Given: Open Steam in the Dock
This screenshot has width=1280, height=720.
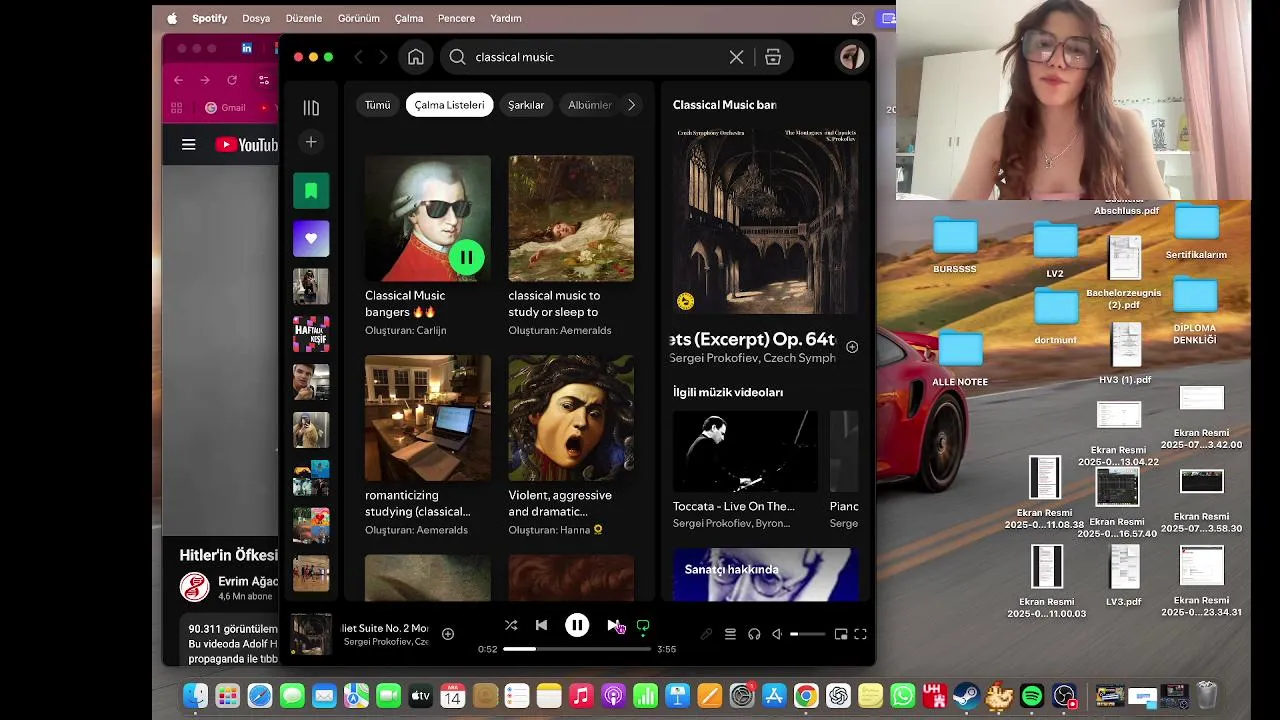Looking at the screenshot, I should click(967, 695).
